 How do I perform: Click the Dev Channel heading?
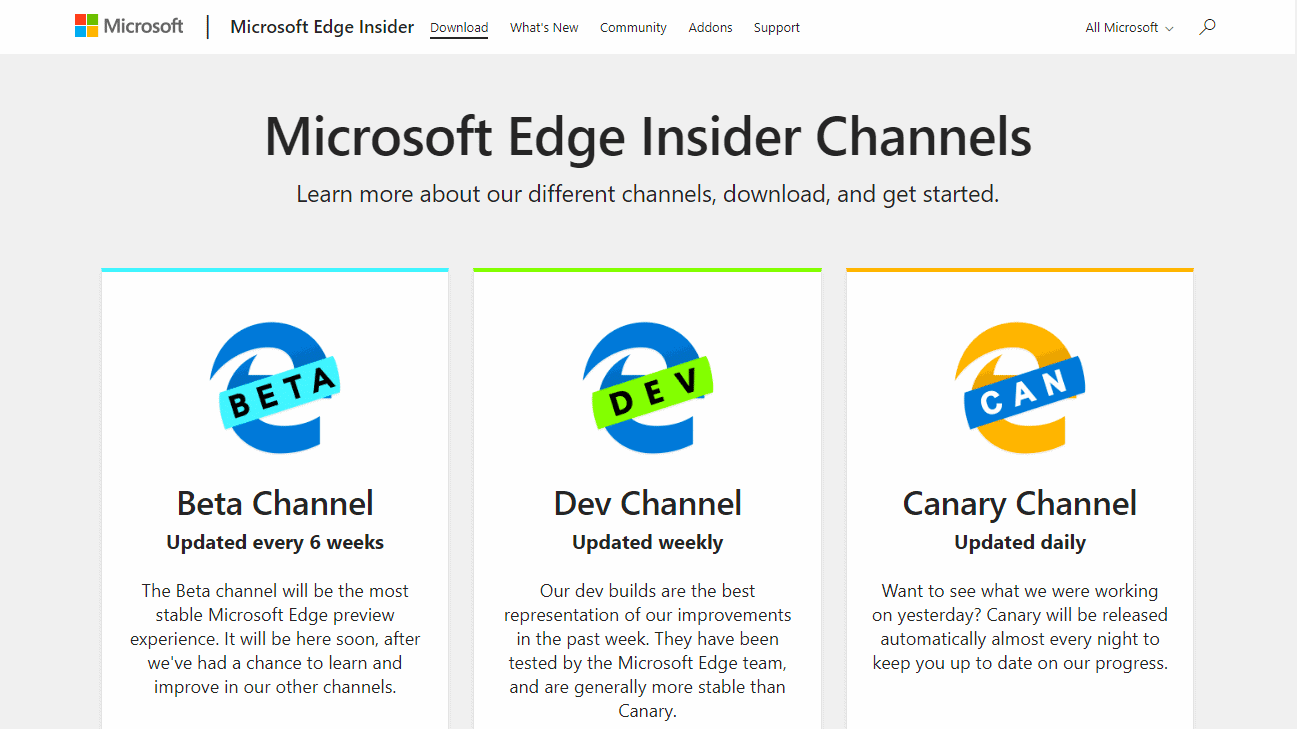(x=647, y=503)
